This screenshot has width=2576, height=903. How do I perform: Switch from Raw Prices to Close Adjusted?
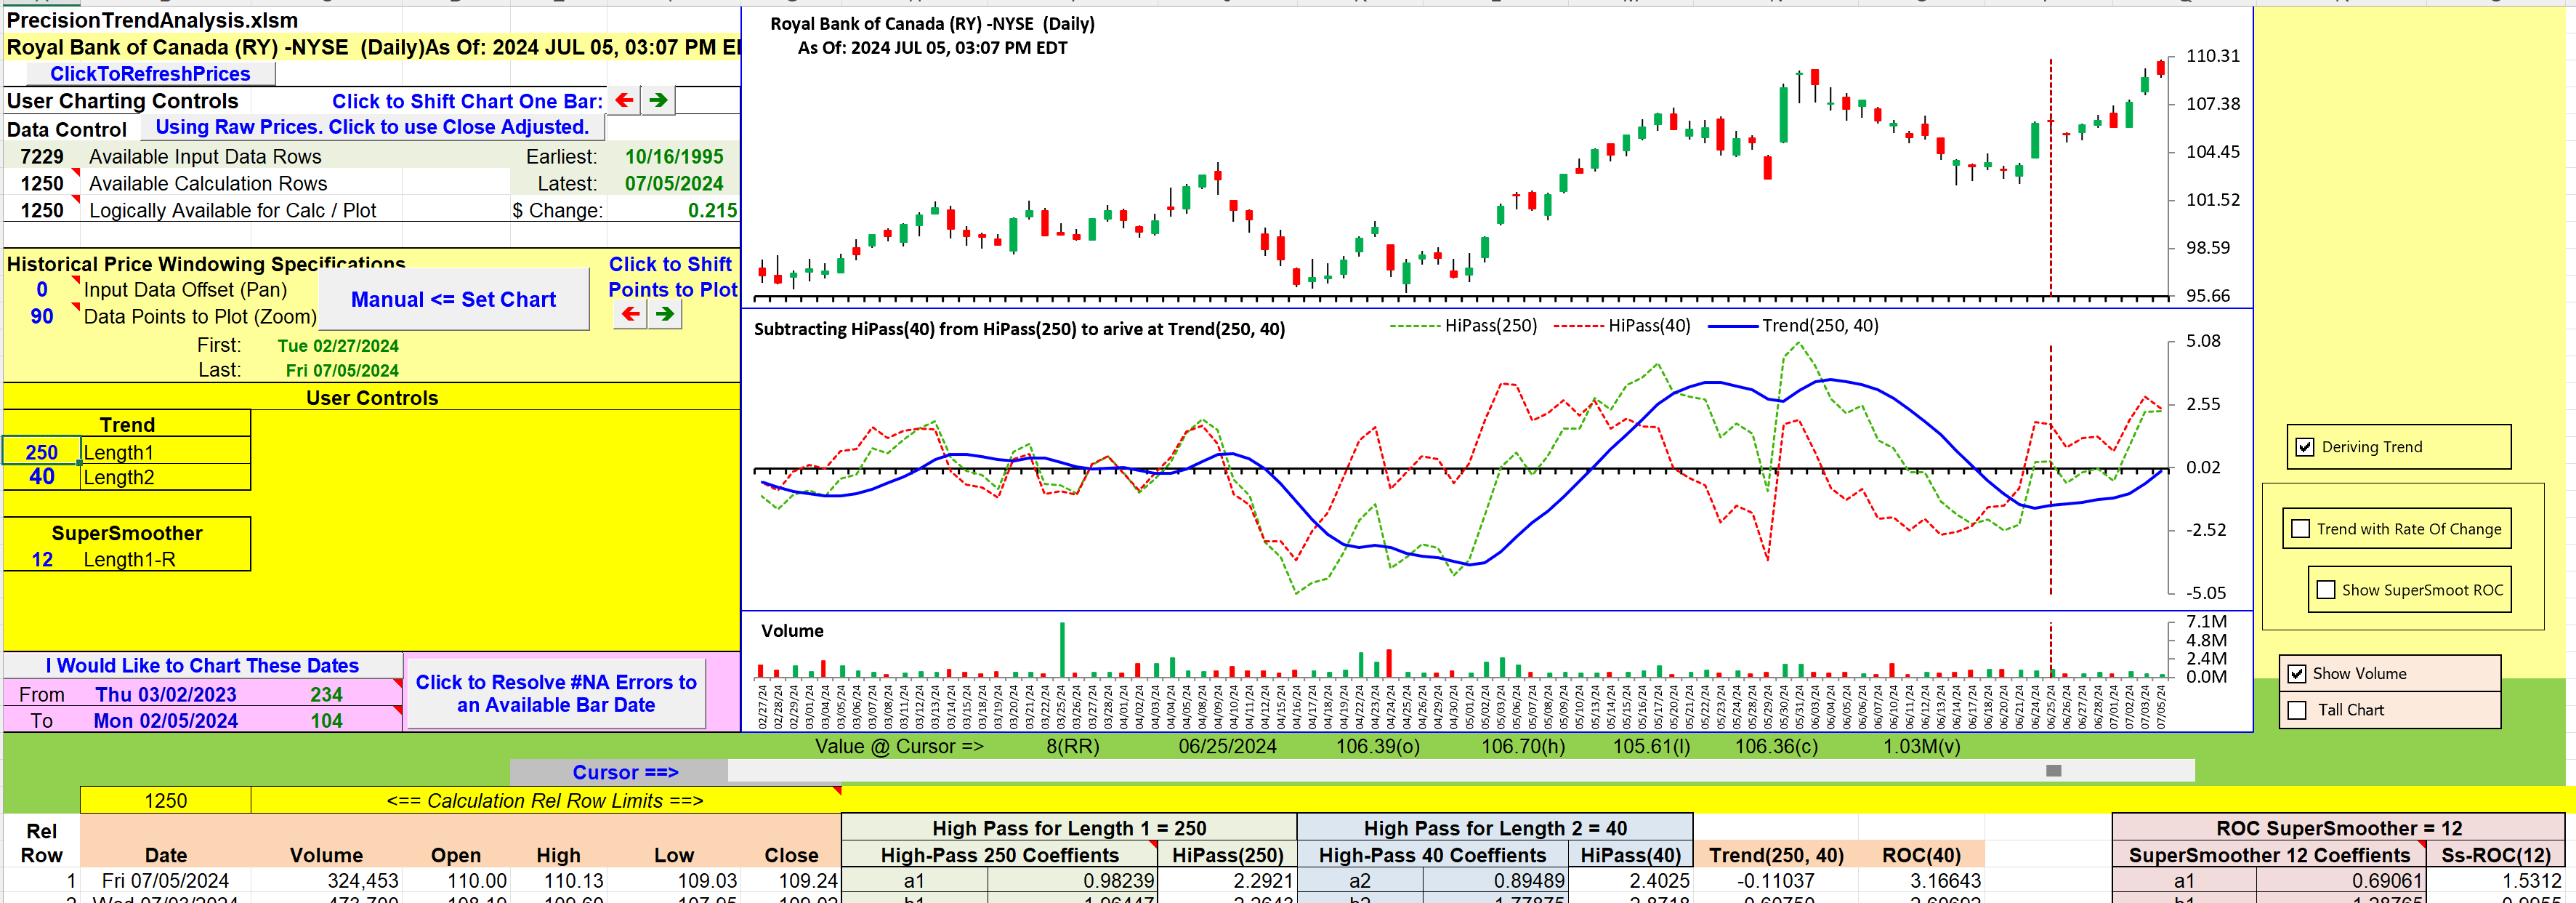[372, 127]
